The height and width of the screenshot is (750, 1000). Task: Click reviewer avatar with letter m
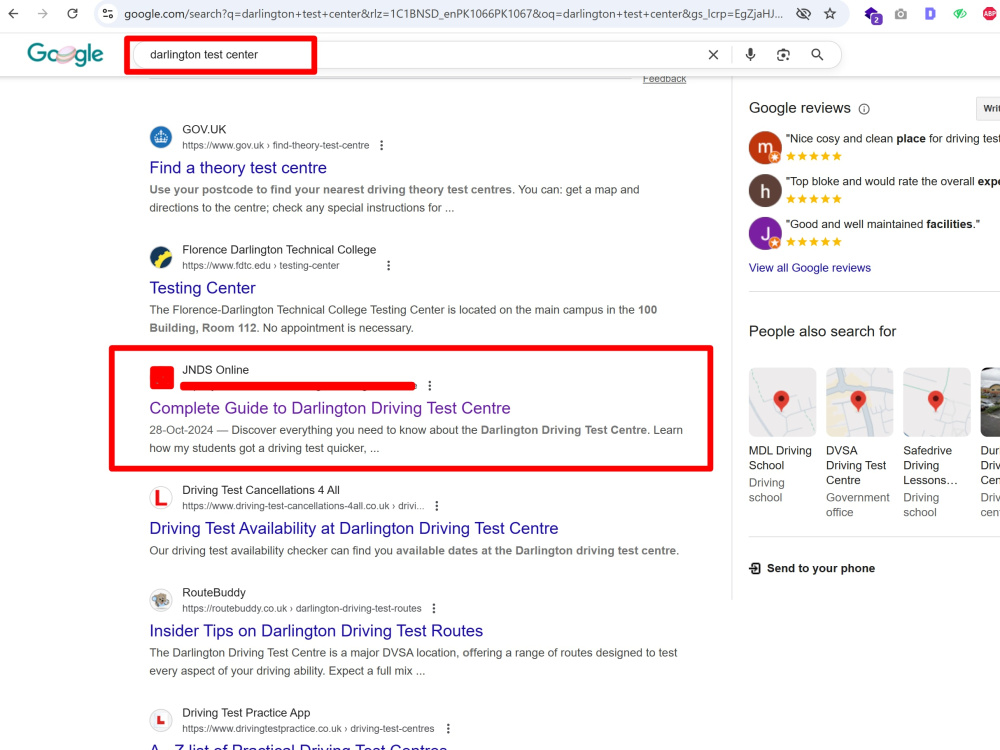[765, 147]
